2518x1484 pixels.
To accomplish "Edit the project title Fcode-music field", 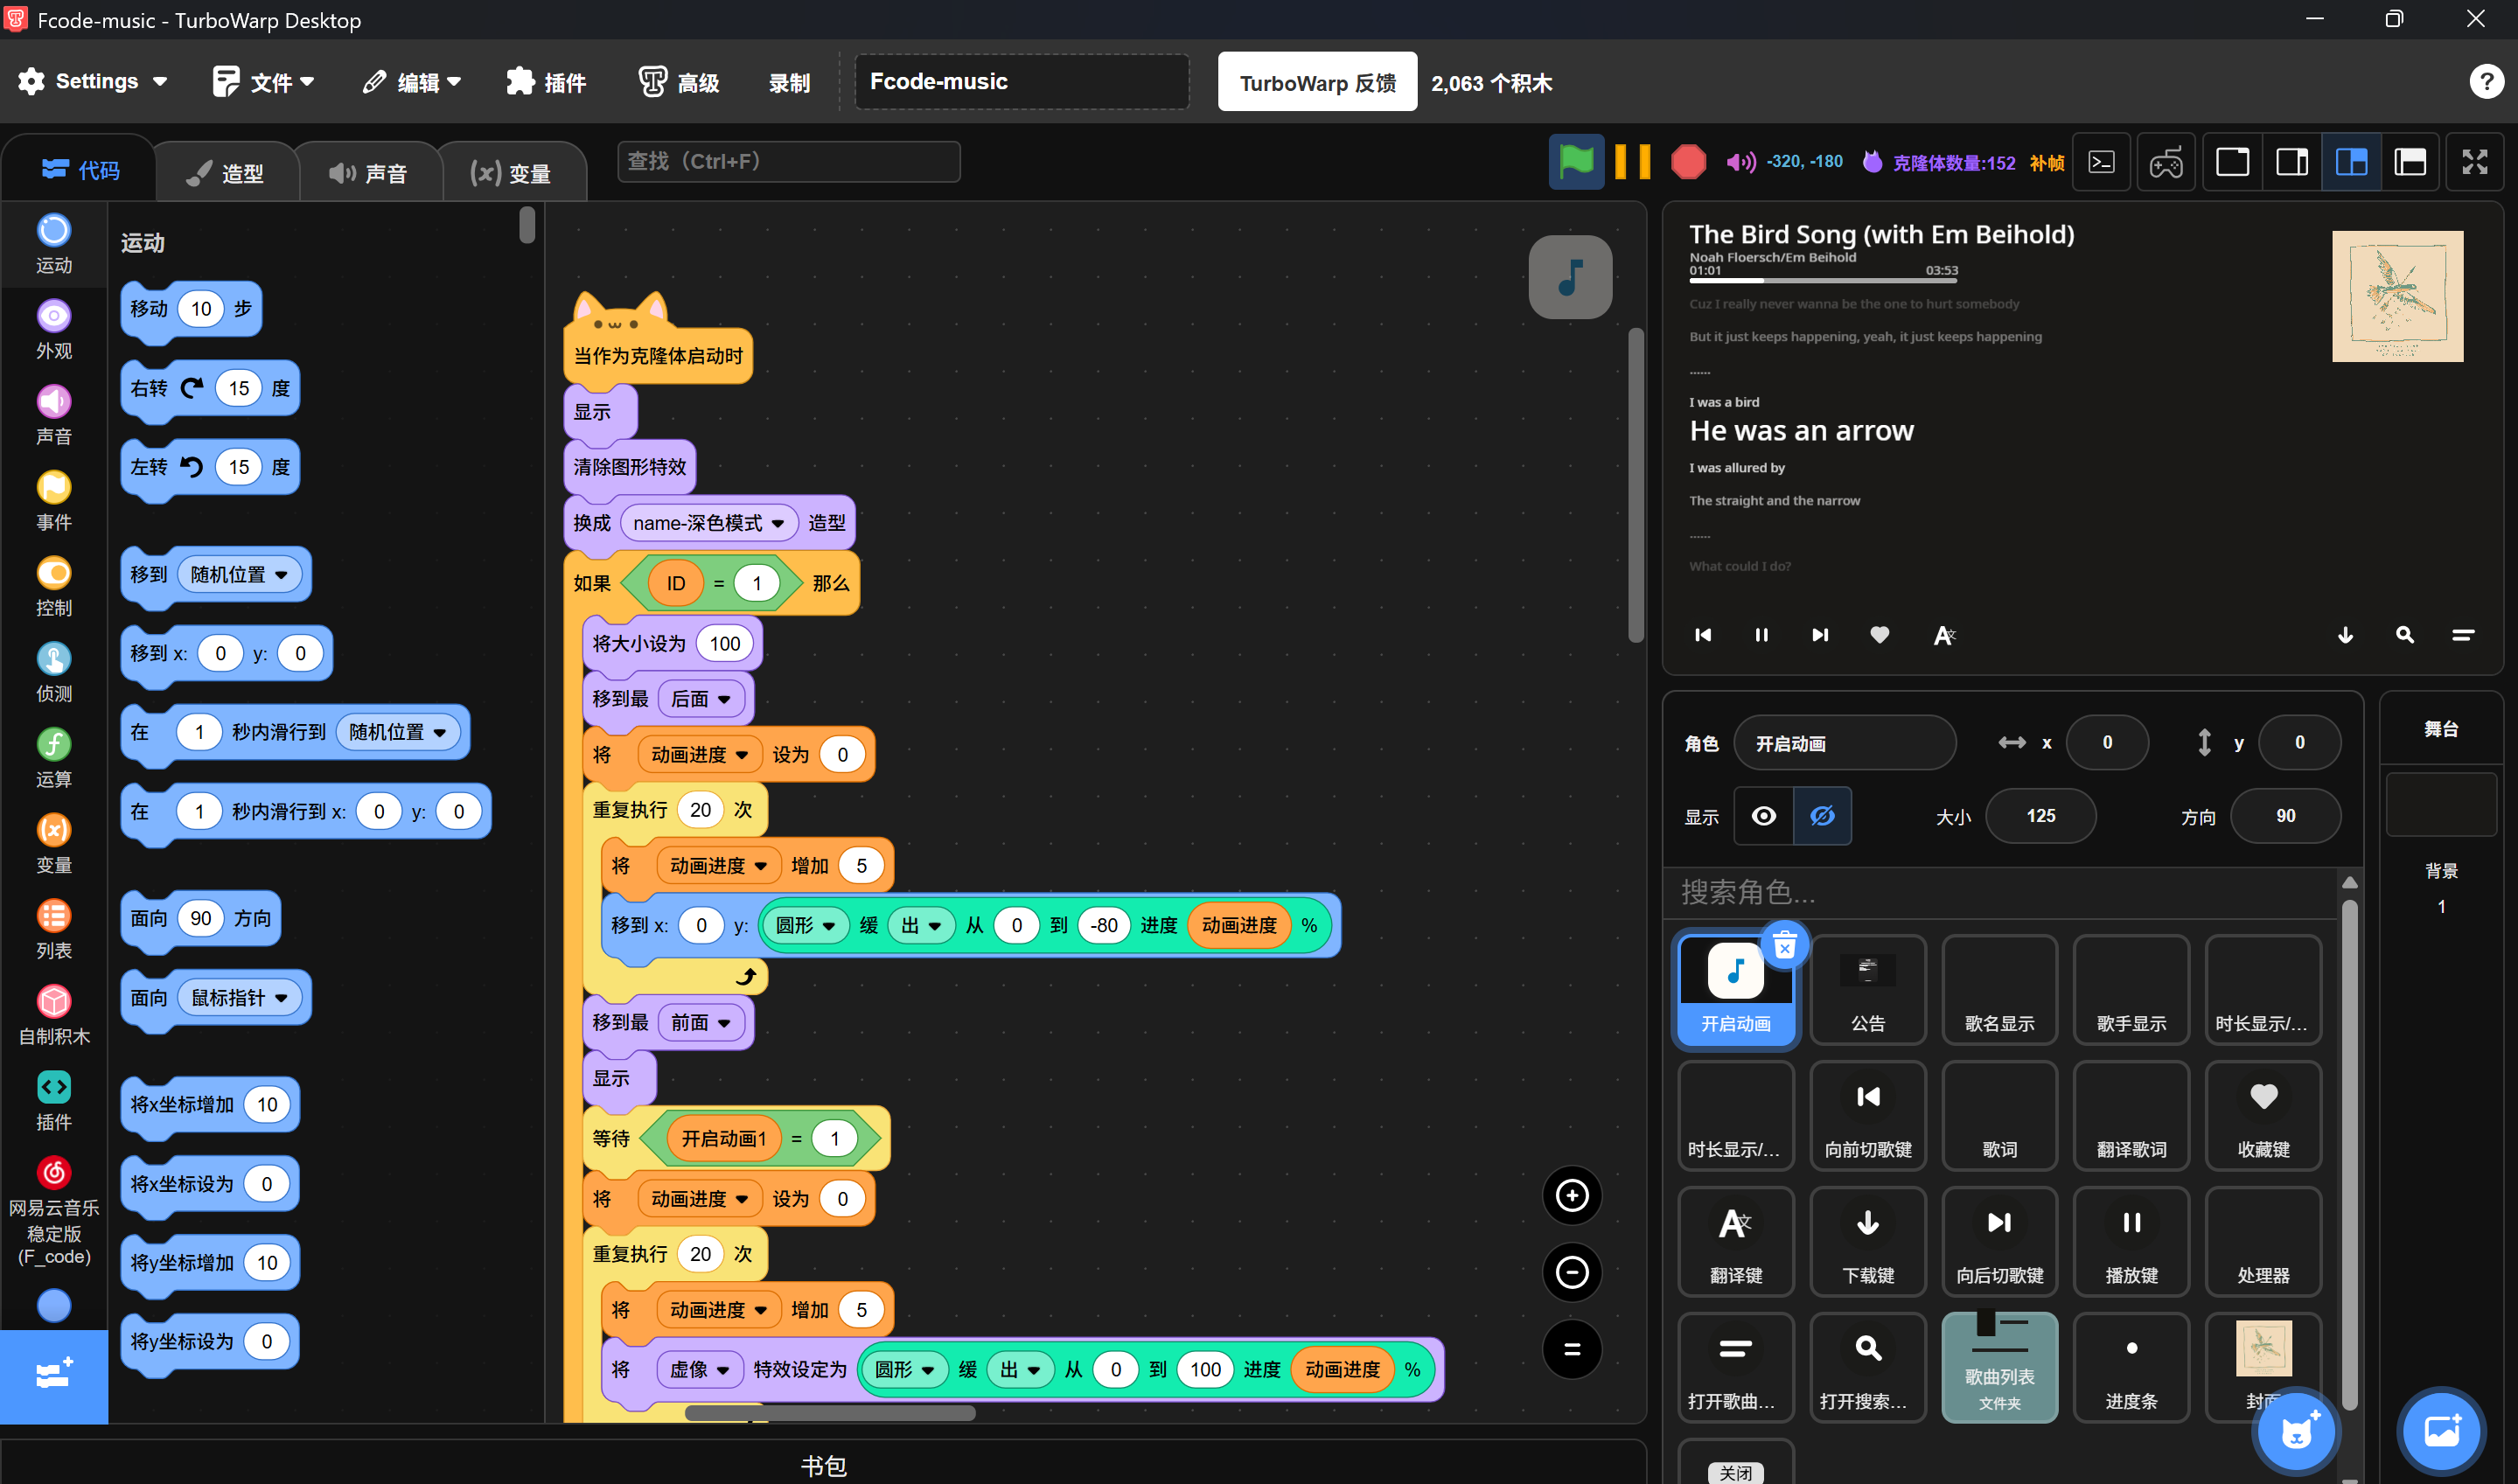I will click(1022, 82).
